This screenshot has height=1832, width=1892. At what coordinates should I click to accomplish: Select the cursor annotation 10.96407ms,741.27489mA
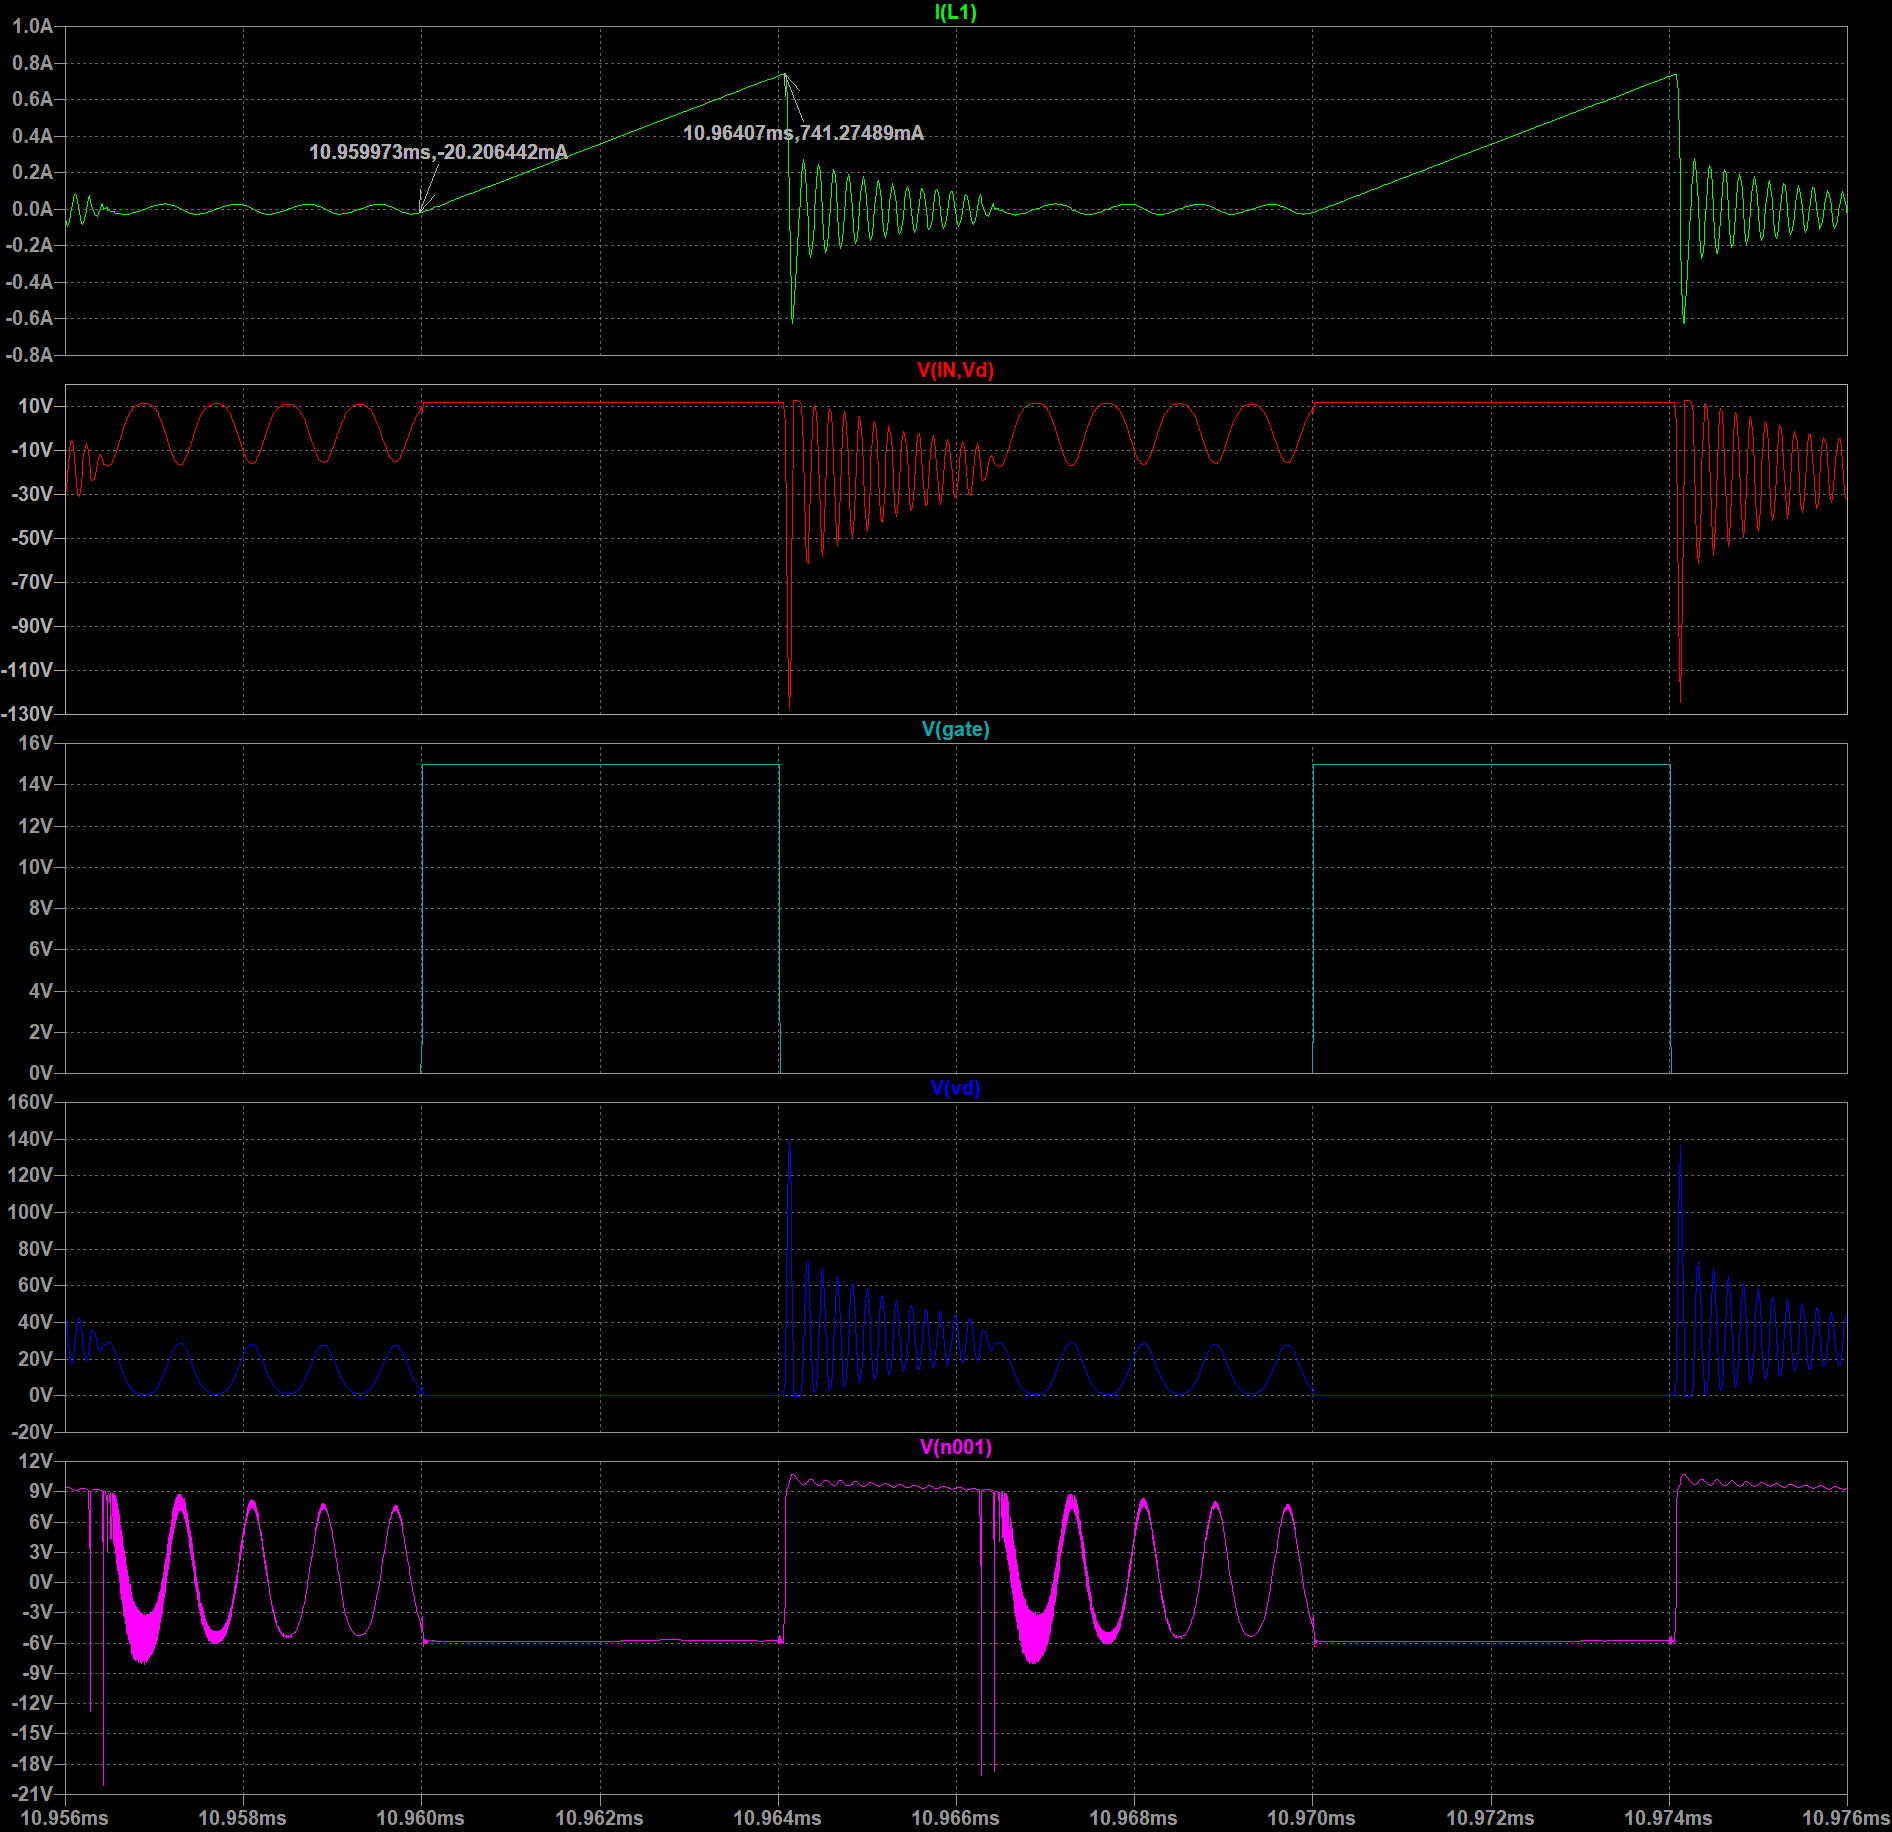pyautogui.click(x=803, y=133)
